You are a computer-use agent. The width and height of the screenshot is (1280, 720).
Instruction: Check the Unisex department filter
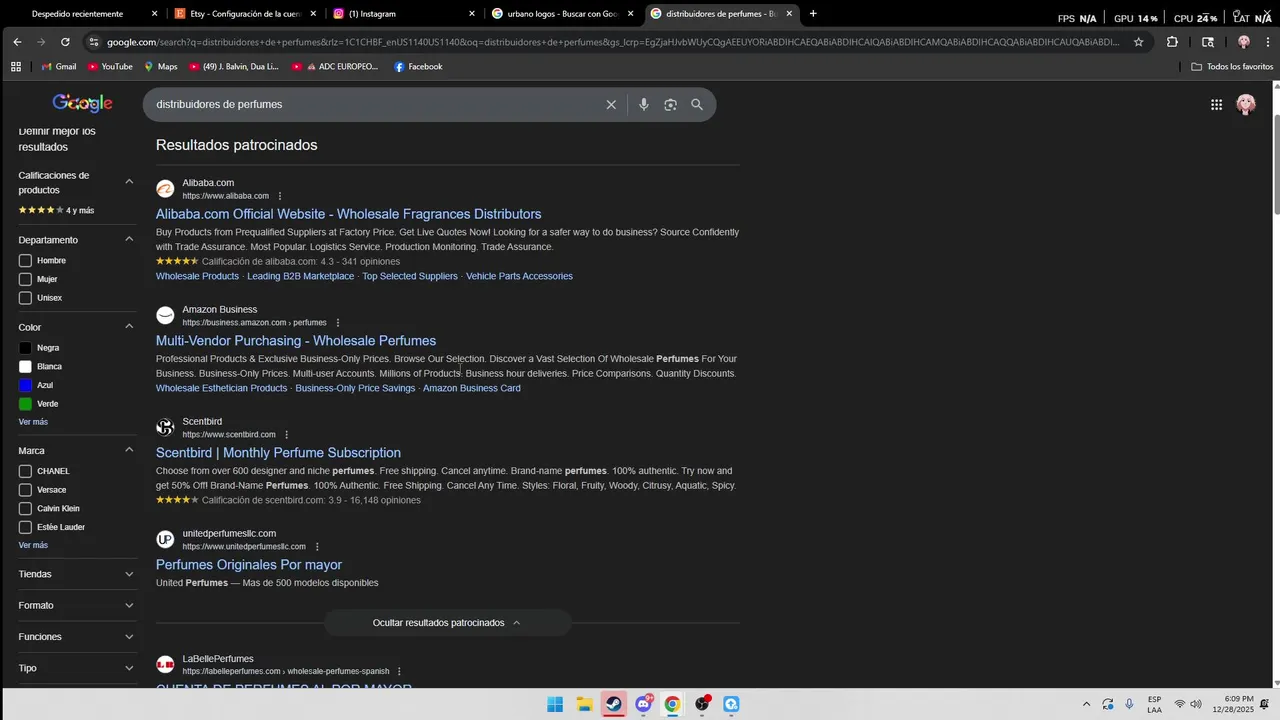tap(25, 298)
